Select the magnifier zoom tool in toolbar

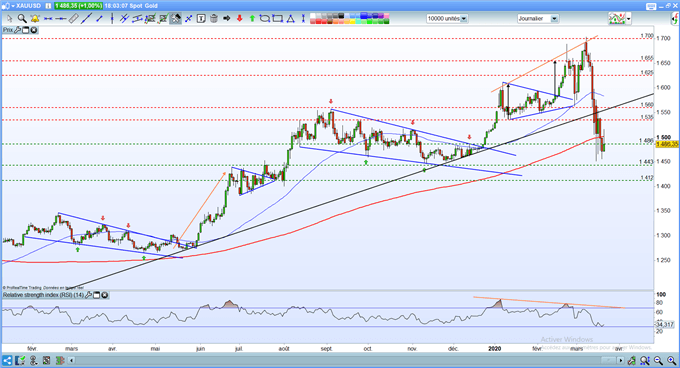tap(22, 19)
